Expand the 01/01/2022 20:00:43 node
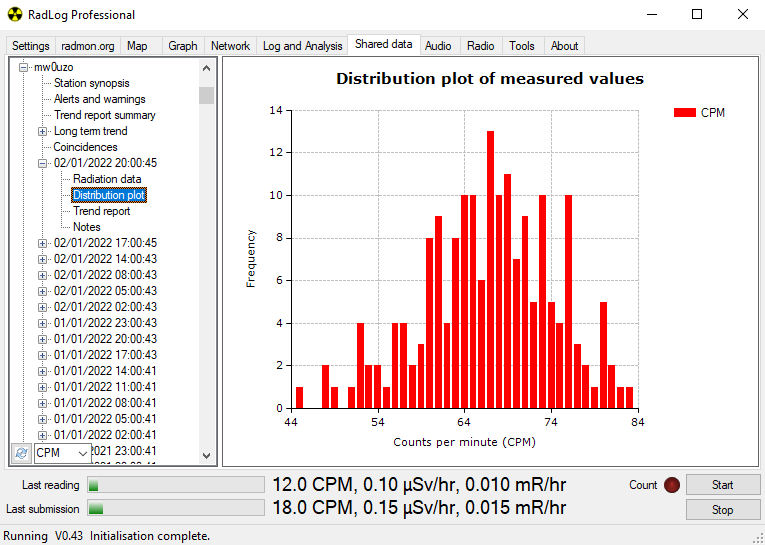 43,339
